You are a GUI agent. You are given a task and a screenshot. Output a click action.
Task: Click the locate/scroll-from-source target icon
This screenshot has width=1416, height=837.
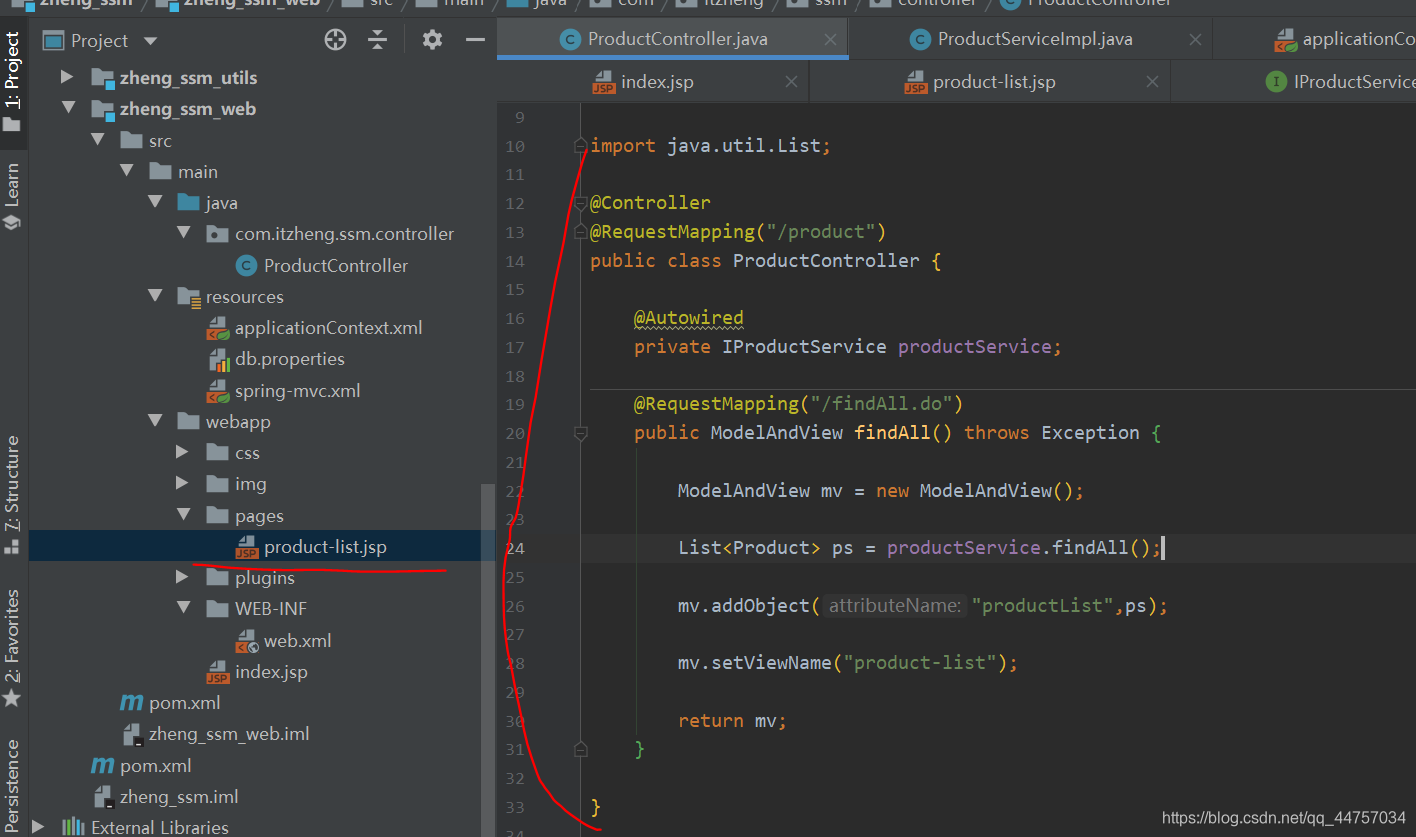(336, 40)
